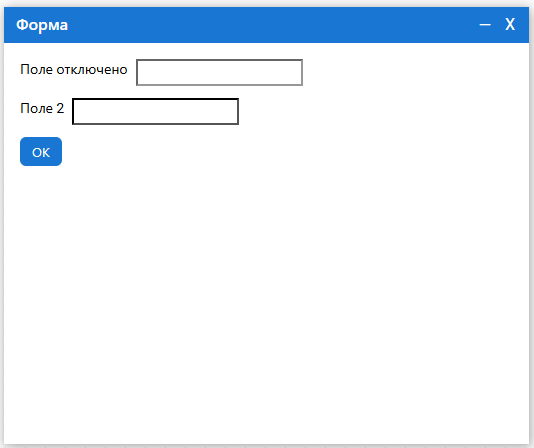Minimize the Форма window

coord(485,25)
